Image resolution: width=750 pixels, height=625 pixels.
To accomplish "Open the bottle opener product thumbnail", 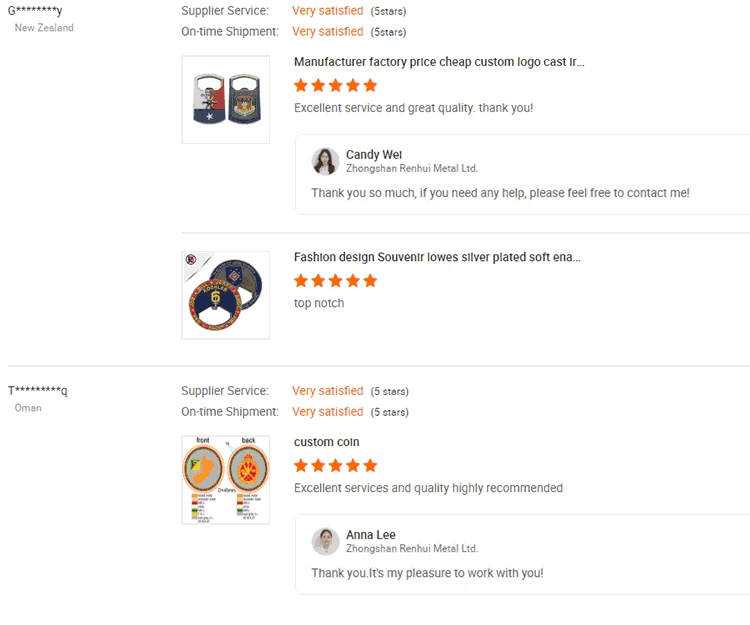I will tap(225, 99).
